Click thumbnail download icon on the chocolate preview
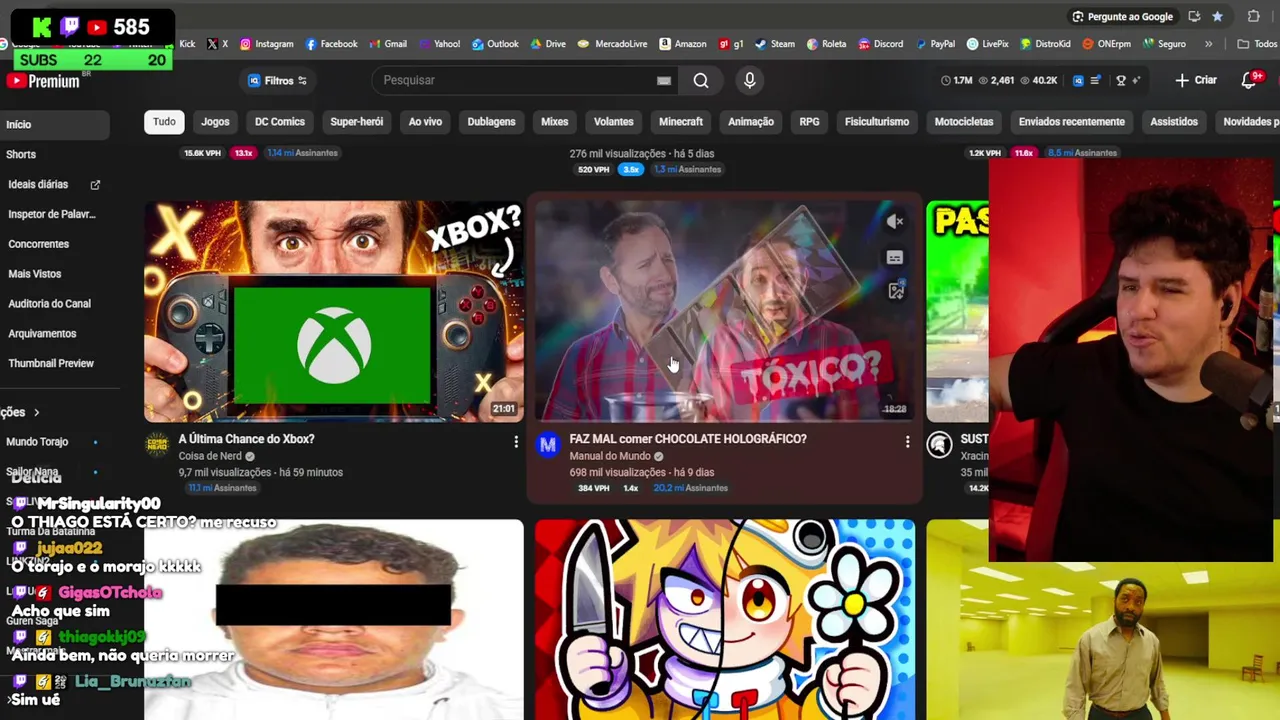This screenshot has height=720, width=1280. 896,291
